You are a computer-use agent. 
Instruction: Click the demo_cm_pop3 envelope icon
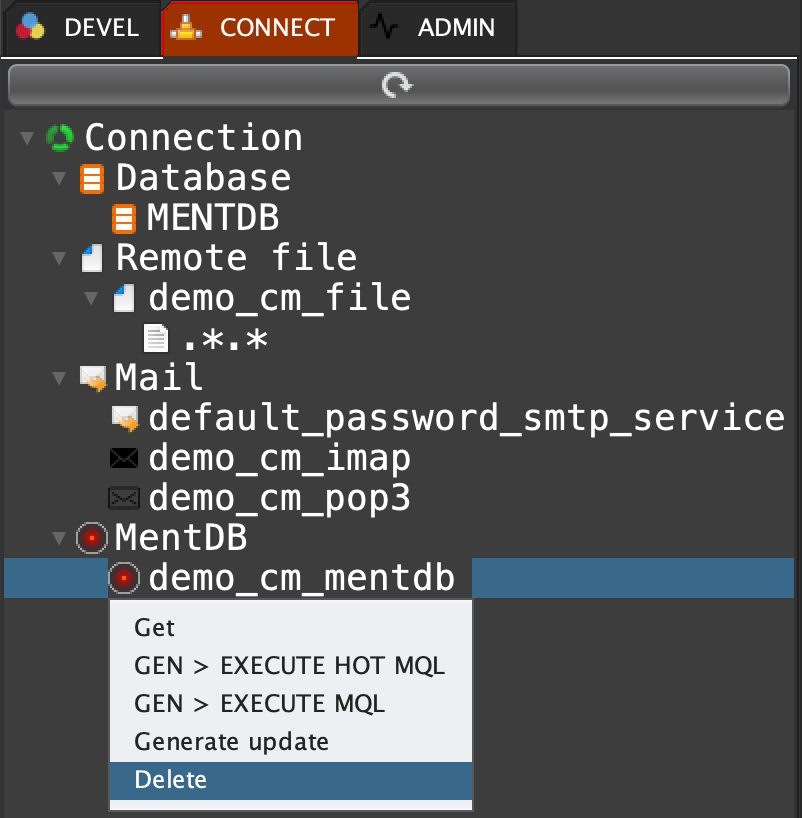coord(124,498)
